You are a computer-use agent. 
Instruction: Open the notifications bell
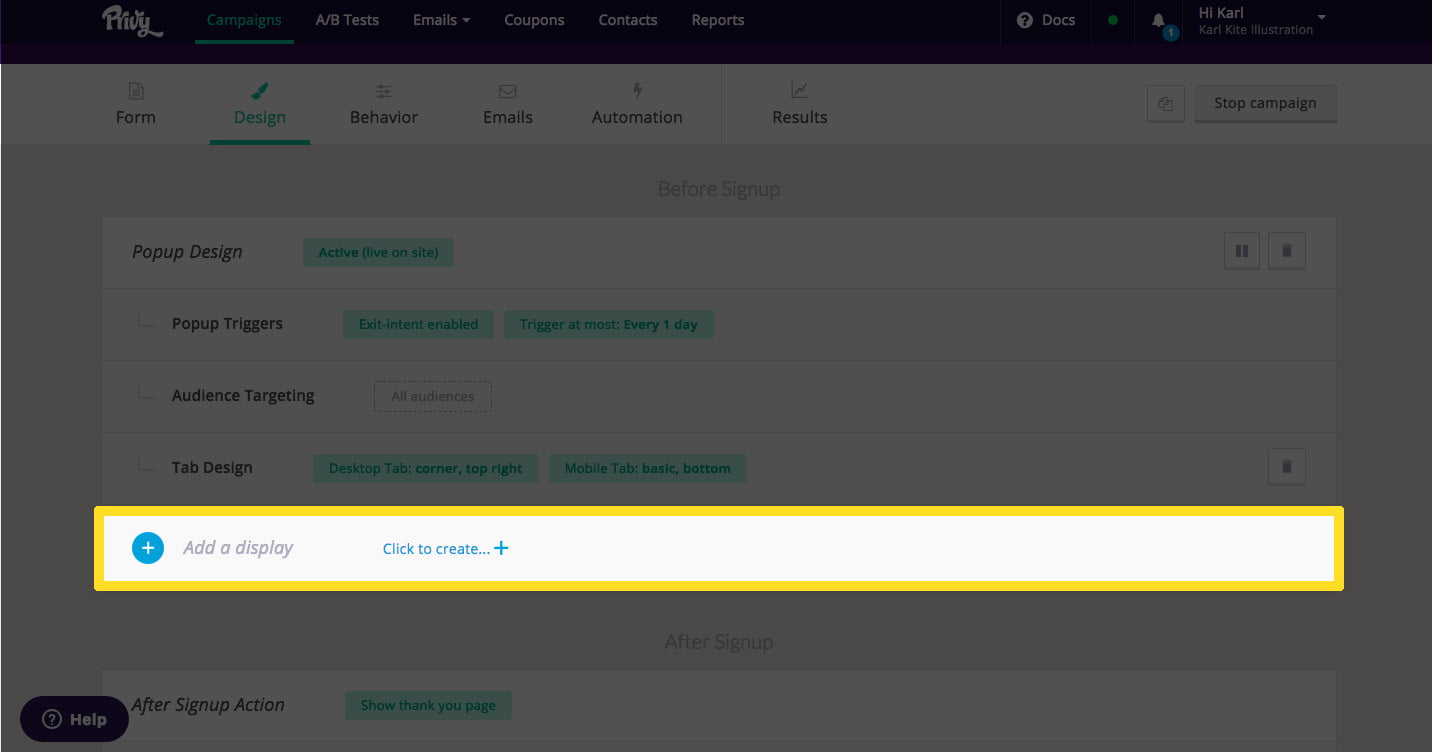pyautogui.click(x=1159, y=21)
